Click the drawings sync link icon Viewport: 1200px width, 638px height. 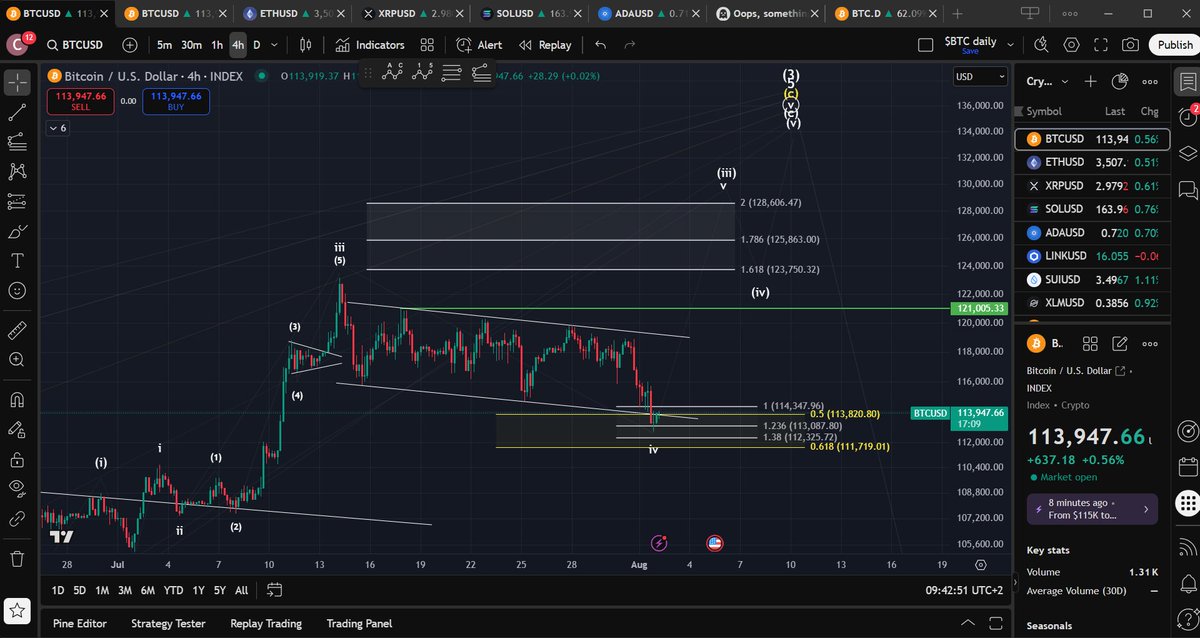[17, 519]
